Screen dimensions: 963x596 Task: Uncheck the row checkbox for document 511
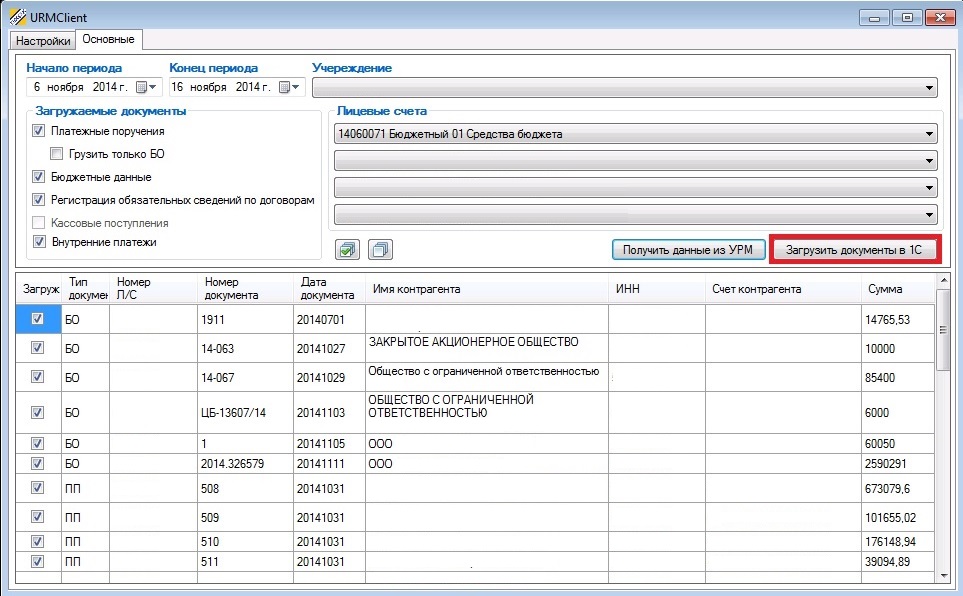pos(37,561)
